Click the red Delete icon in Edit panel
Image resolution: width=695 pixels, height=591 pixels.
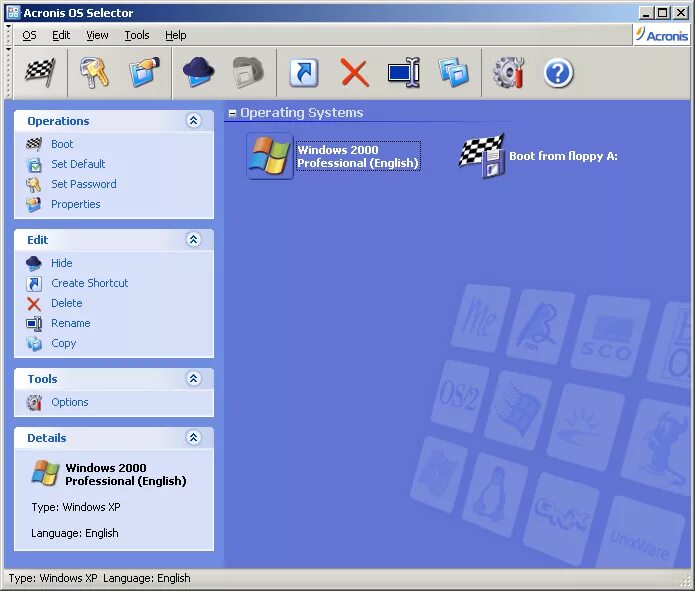point(34,304)
